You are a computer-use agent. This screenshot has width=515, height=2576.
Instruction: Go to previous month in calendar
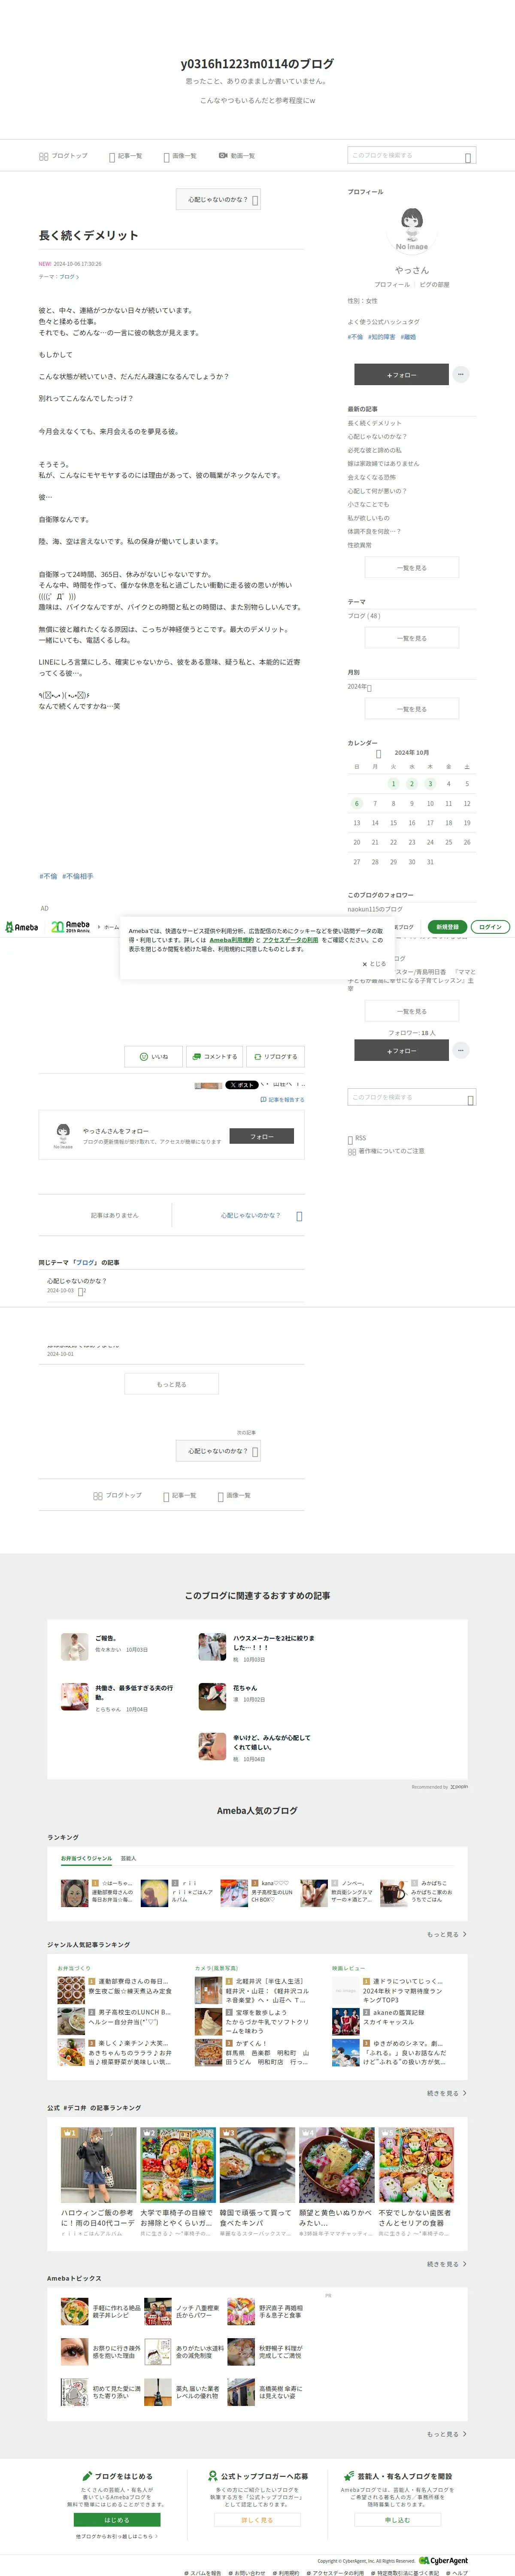[x=378, y=753]
